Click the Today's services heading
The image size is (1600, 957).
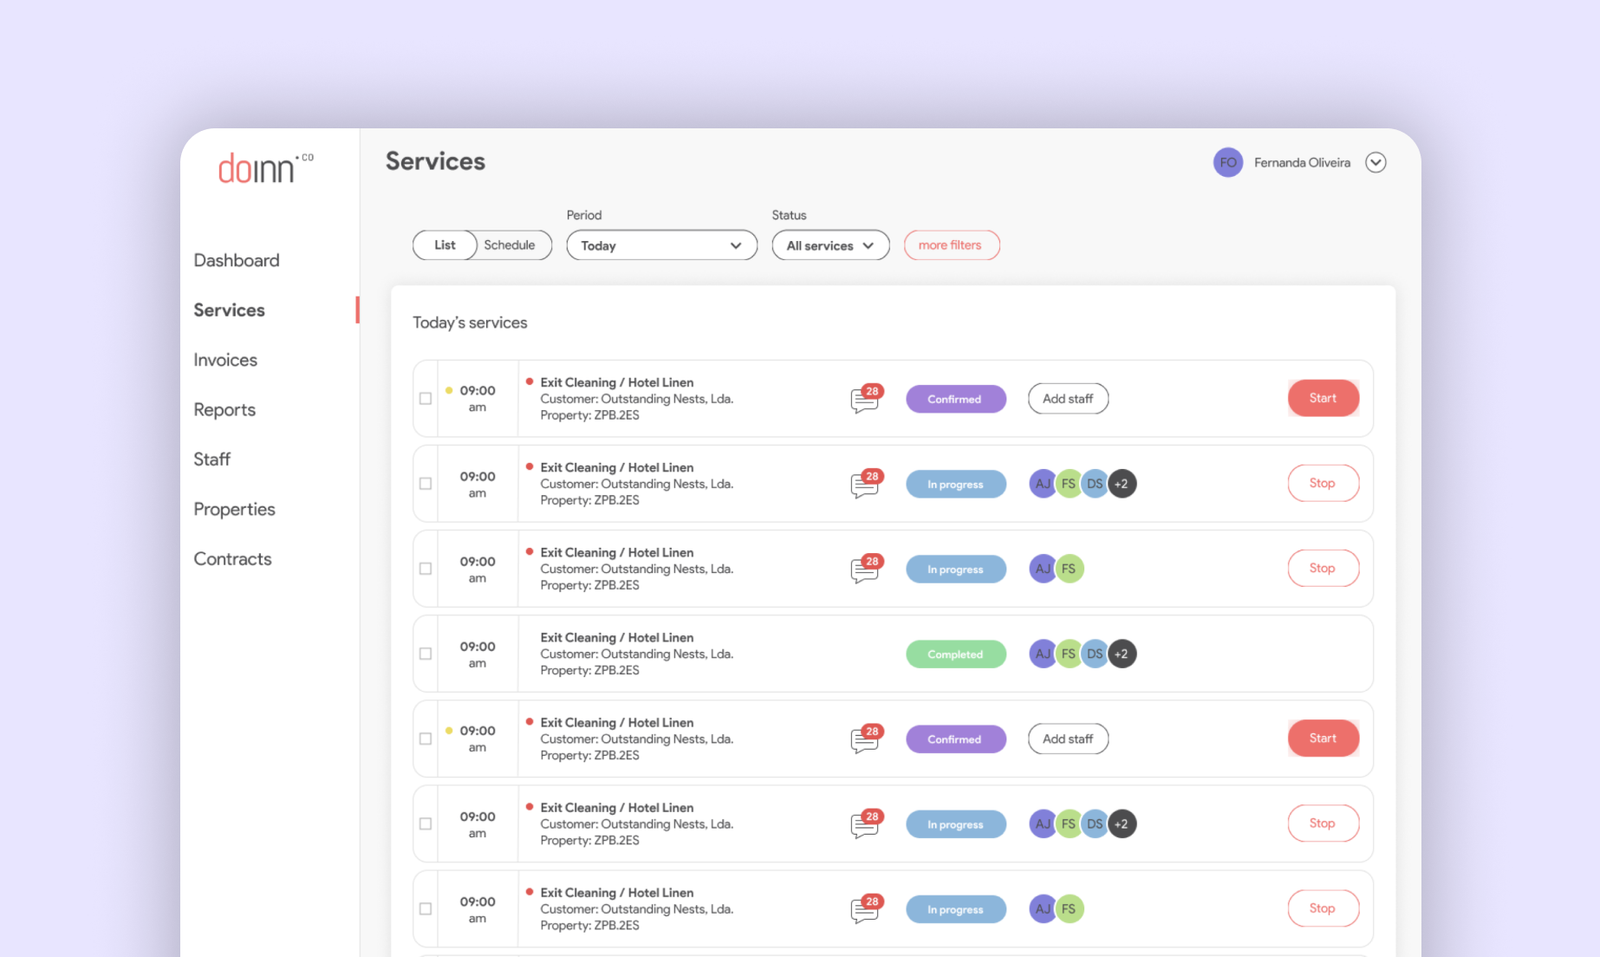click(470, 323)
